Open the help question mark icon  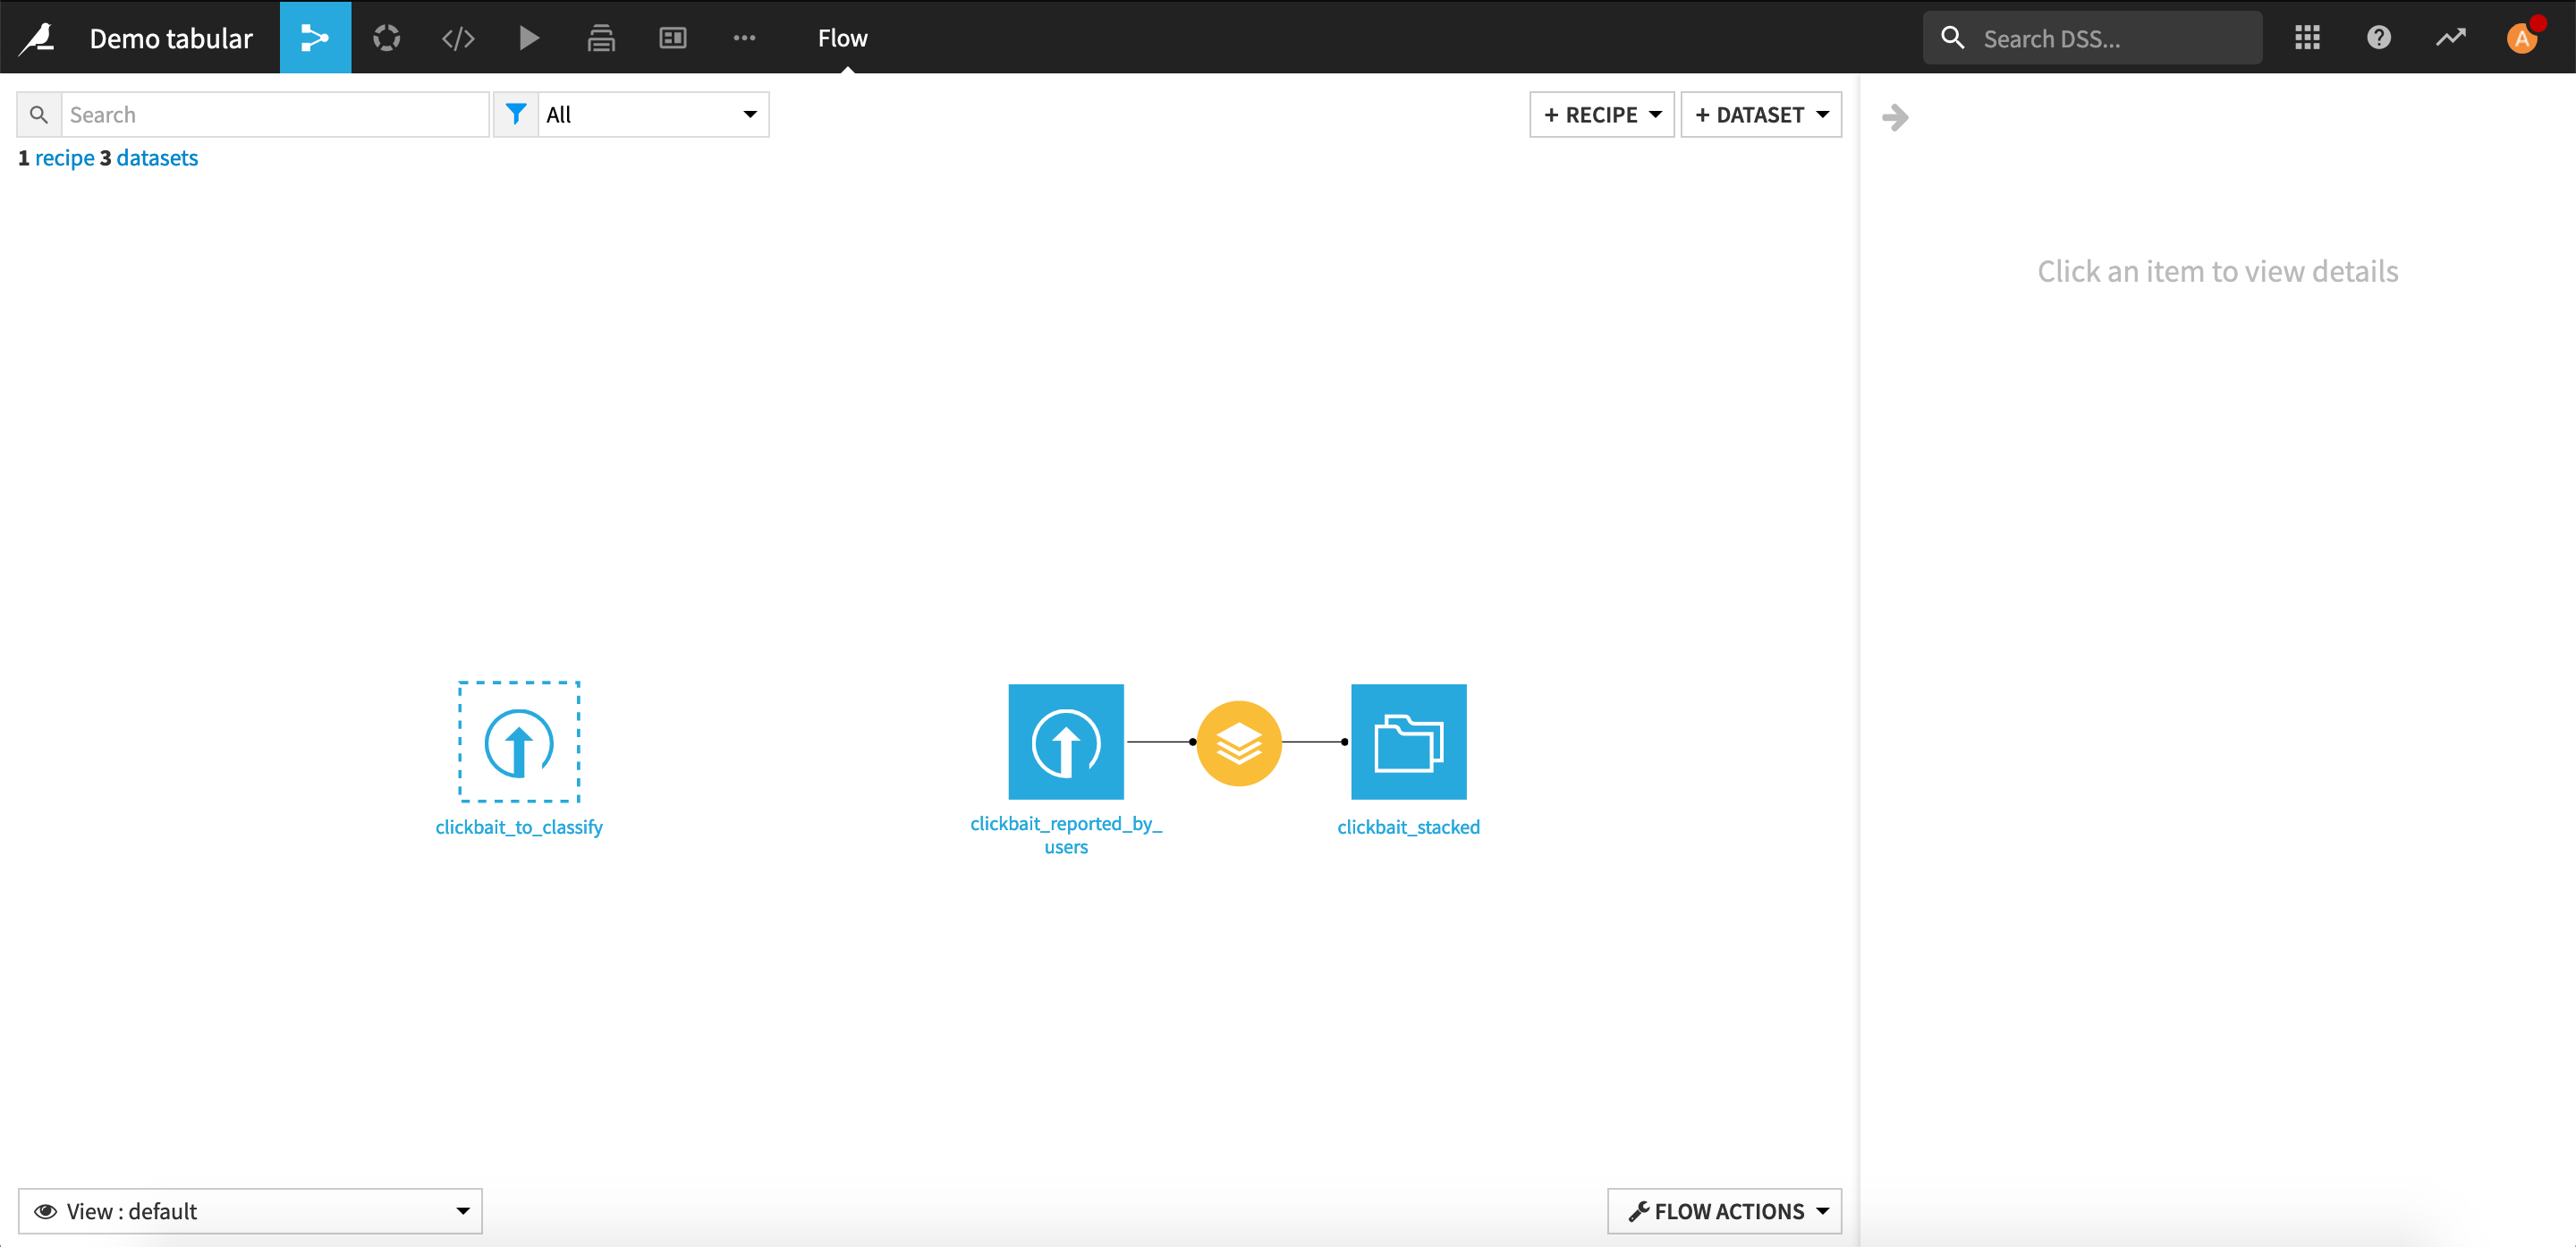(x=2379, y=38)
